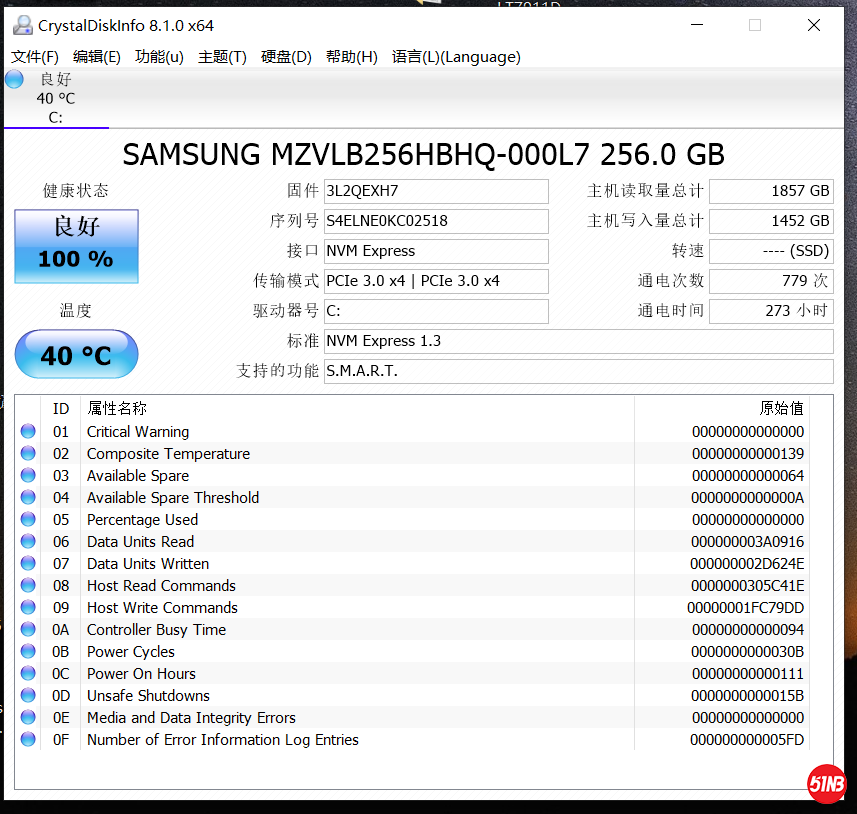Open the 硬盘(D) disk menu

[286, 57]
